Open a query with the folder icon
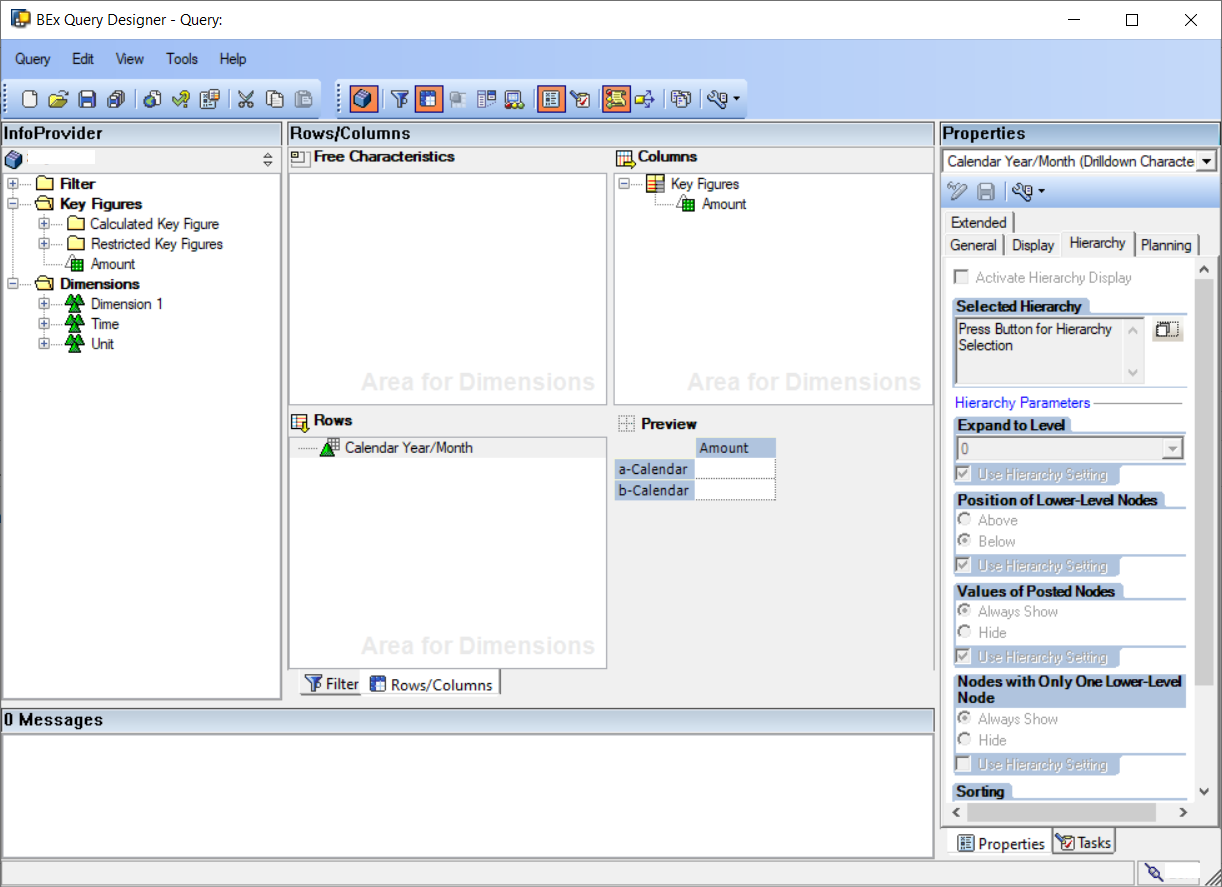1222x887 pixels. (x=58, y=99)
